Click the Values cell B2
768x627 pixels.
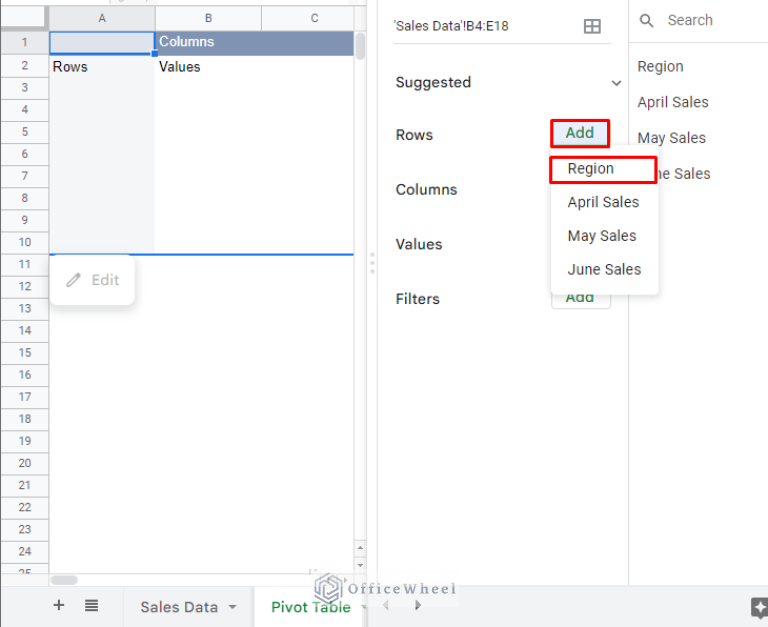(208, 67)
